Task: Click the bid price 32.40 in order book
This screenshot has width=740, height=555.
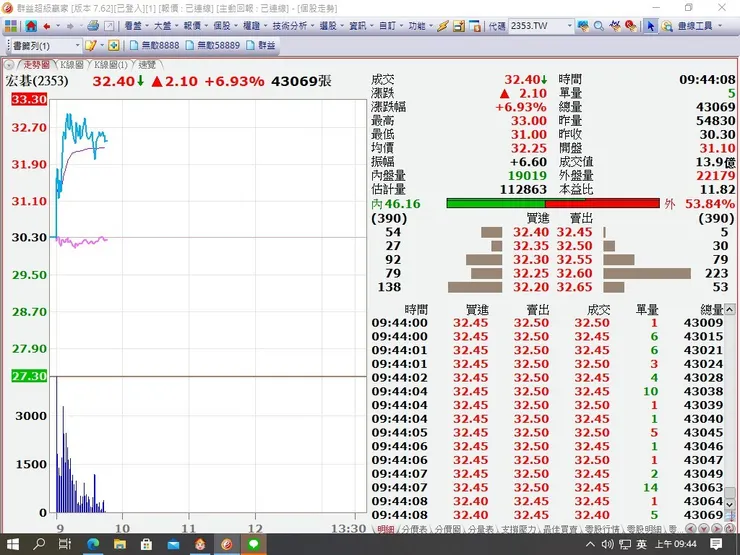Action: pyautogui.click(x=531, y=232)
